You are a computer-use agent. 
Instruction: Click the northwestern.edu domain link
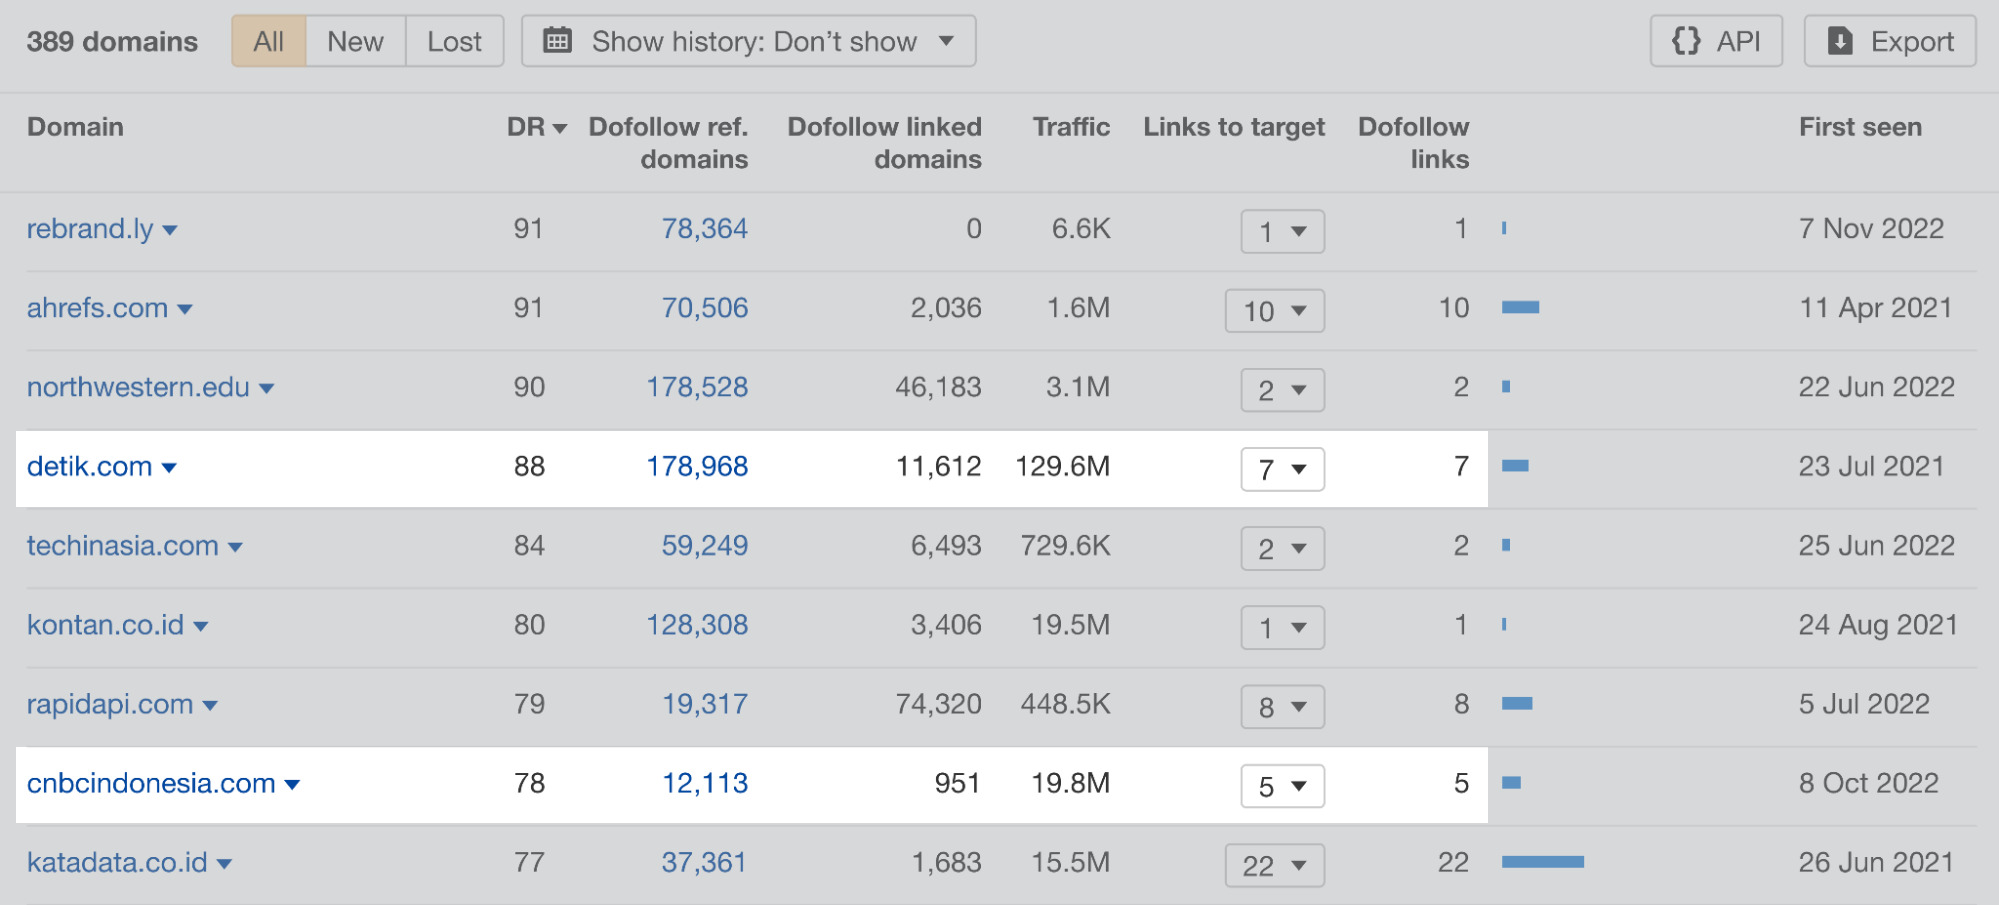coord(137,388)
